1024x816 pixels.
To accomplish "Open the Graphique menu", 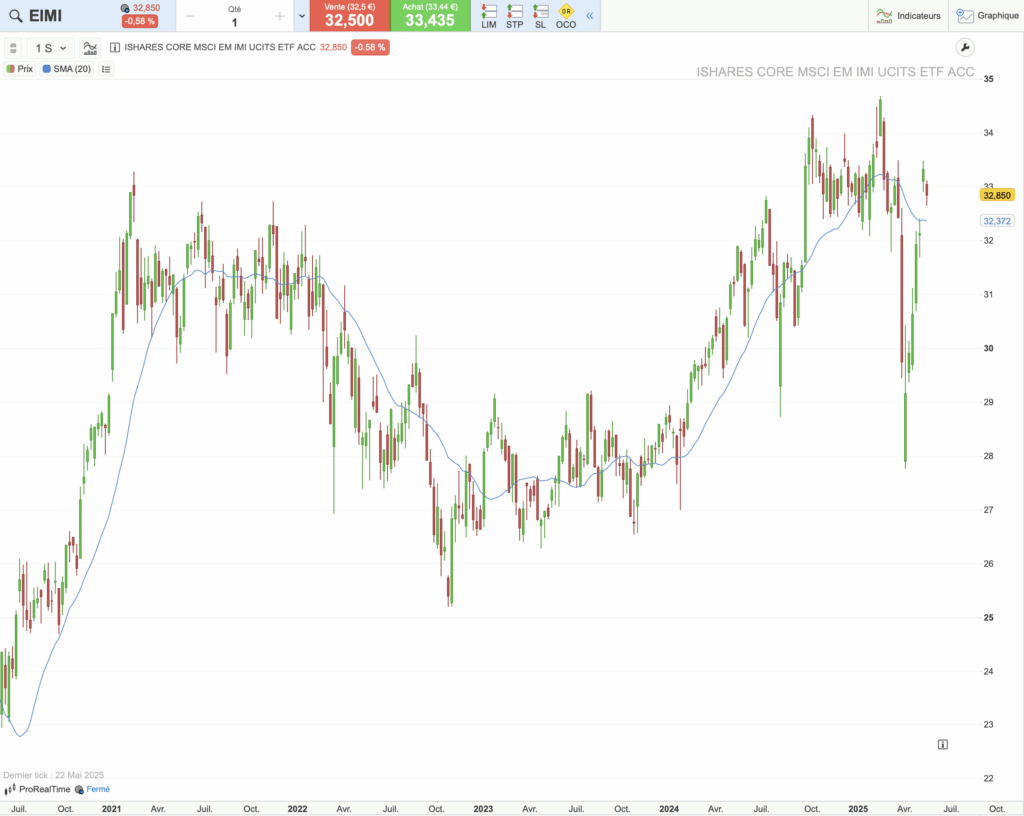I will (987, 16).
